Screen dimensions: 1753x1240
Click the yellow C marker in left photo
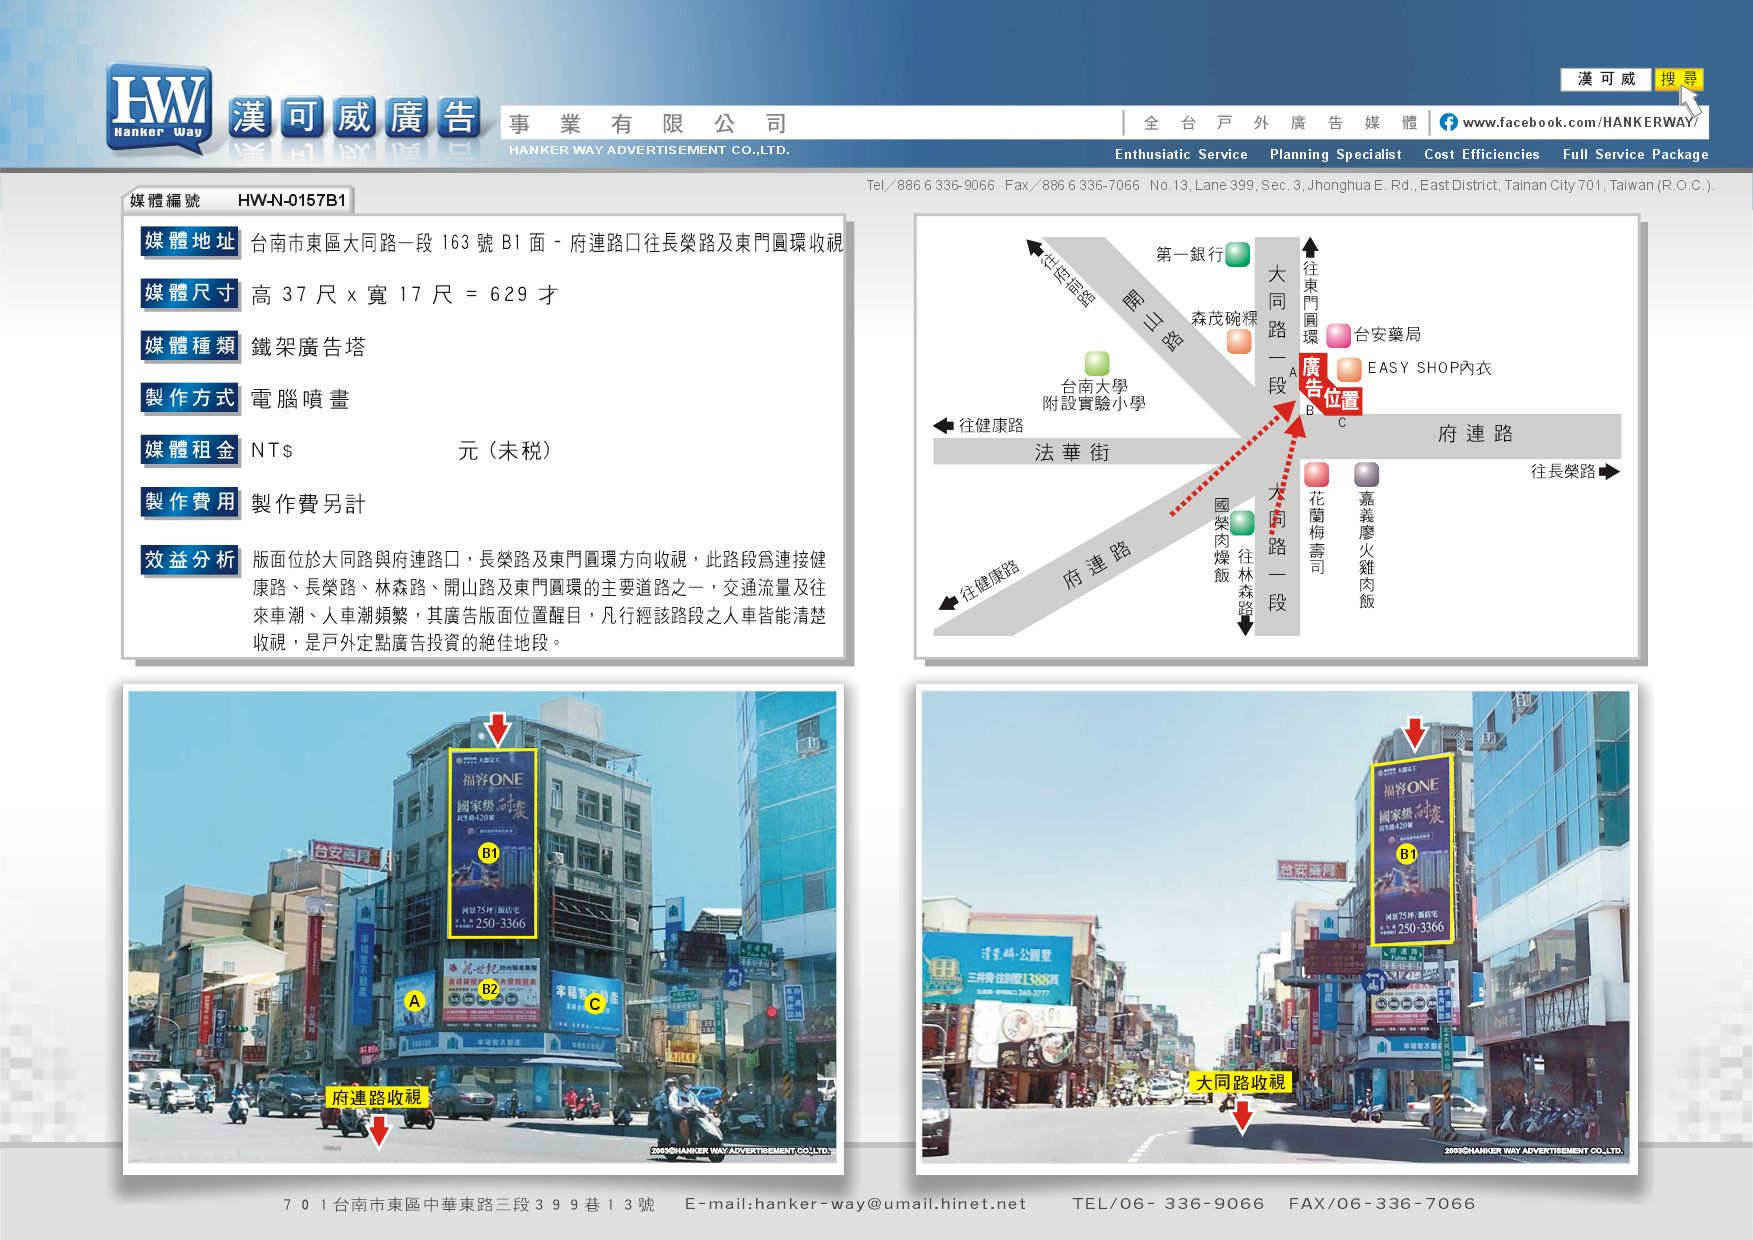click(x=595, y=1004)
